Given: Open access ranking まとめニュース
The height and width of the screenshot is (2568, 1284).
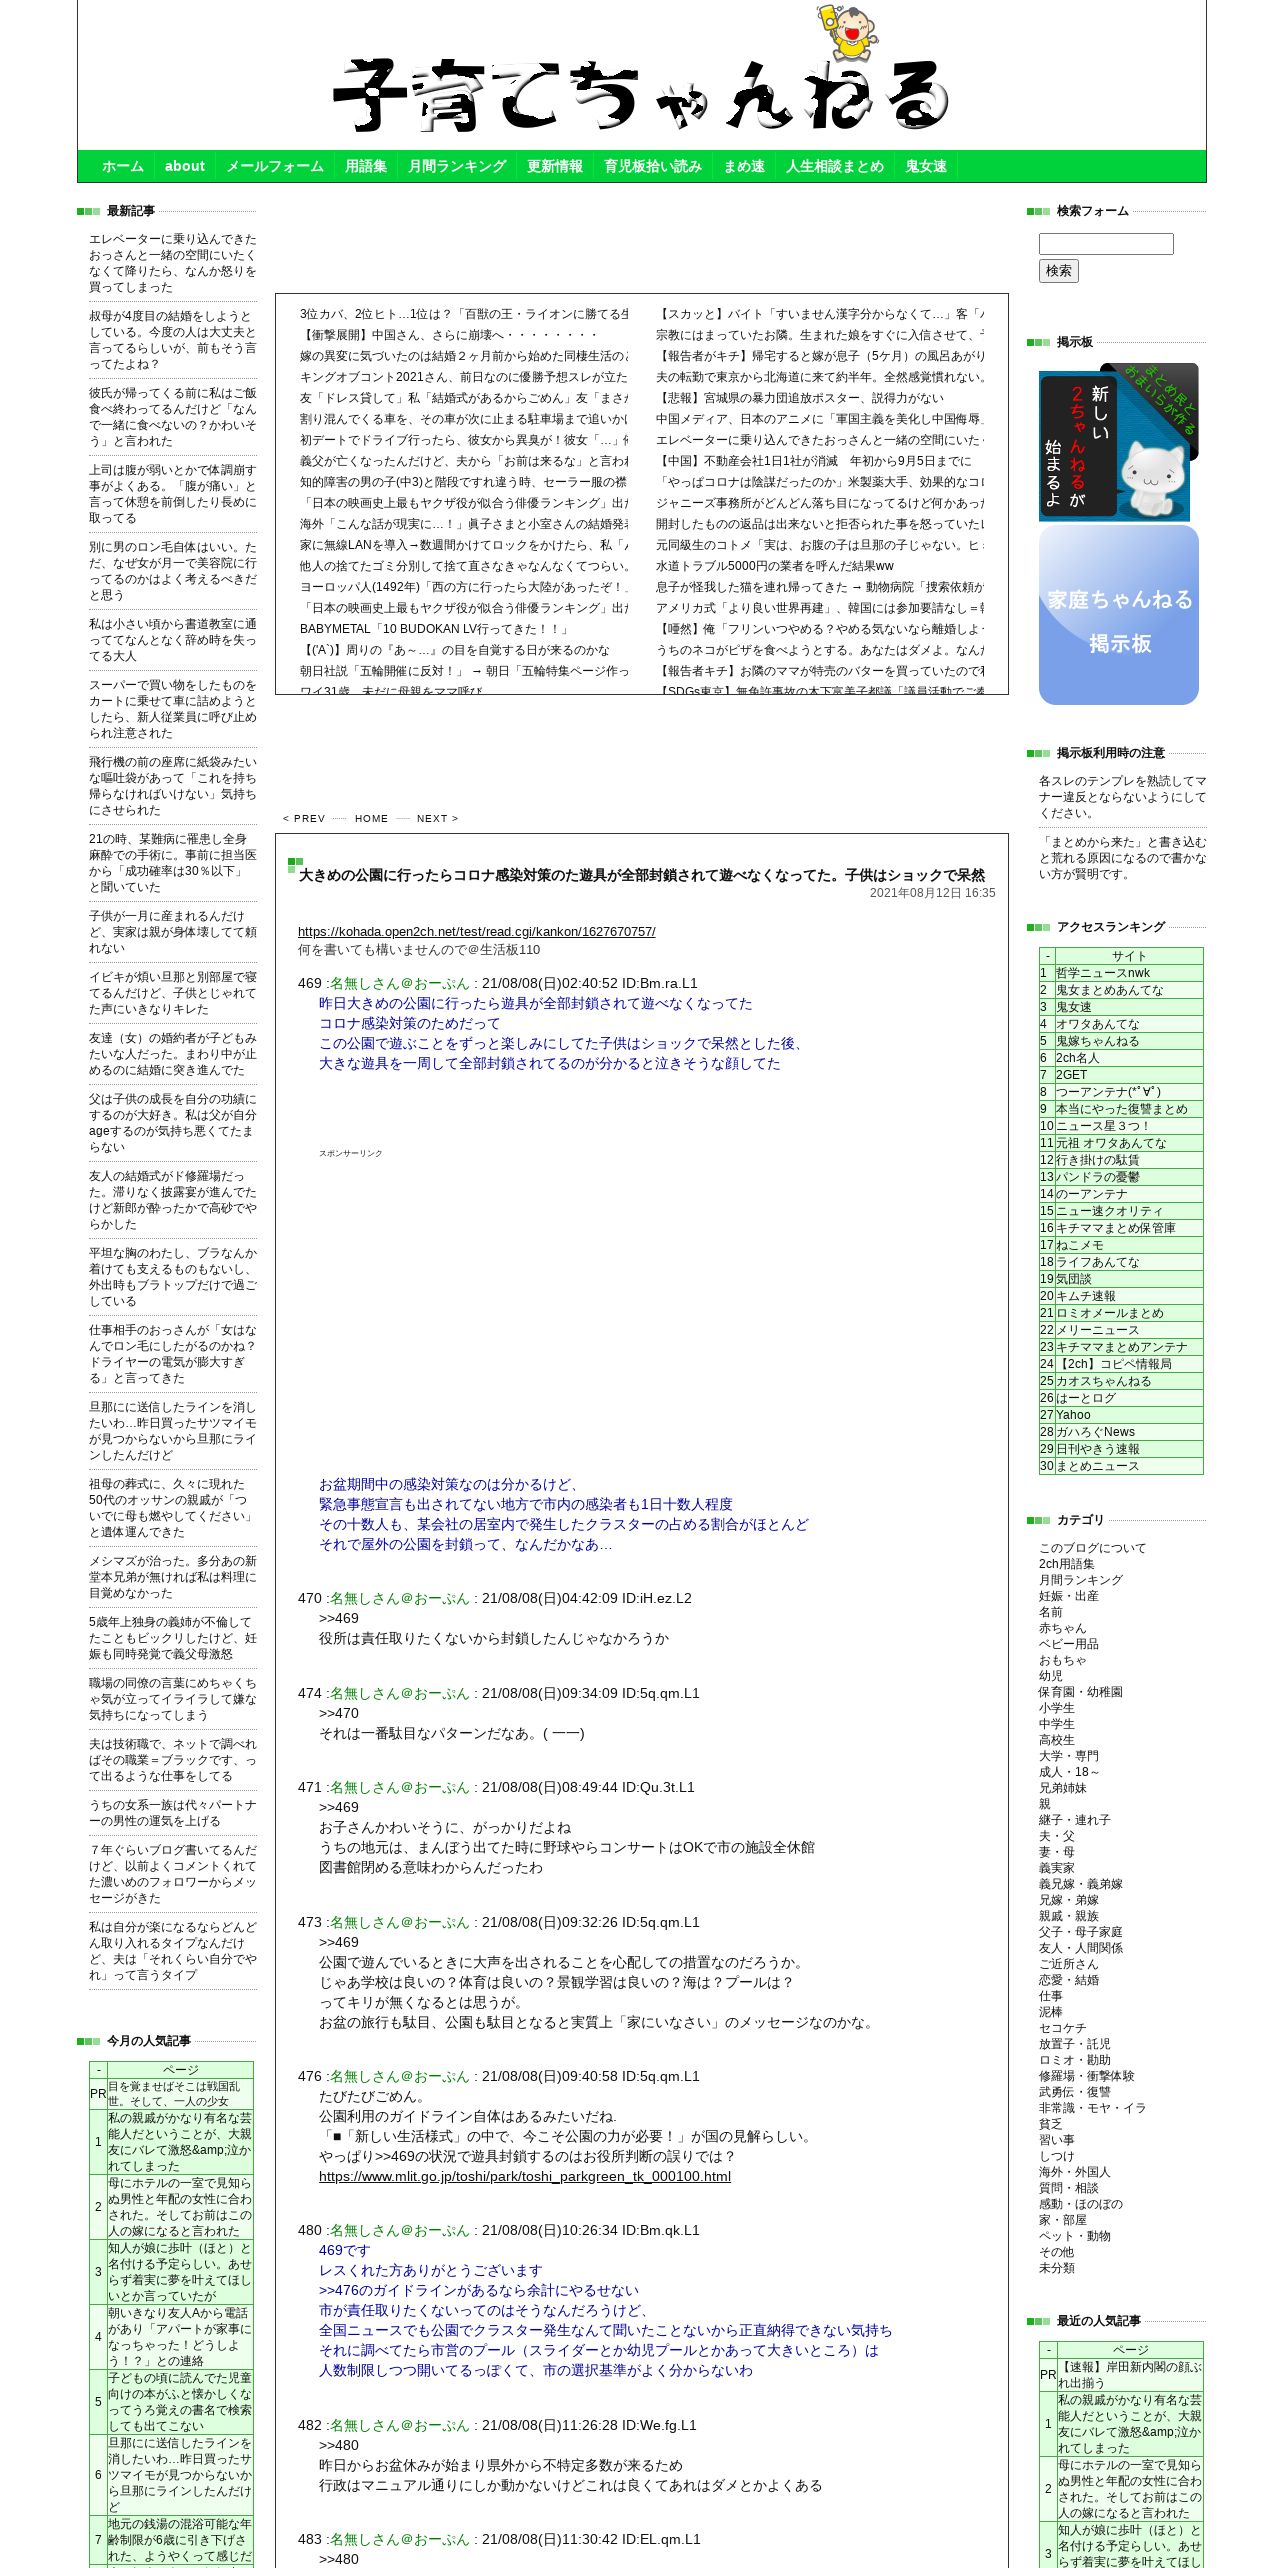Looking at the screenshot, I should 1097,1466.
